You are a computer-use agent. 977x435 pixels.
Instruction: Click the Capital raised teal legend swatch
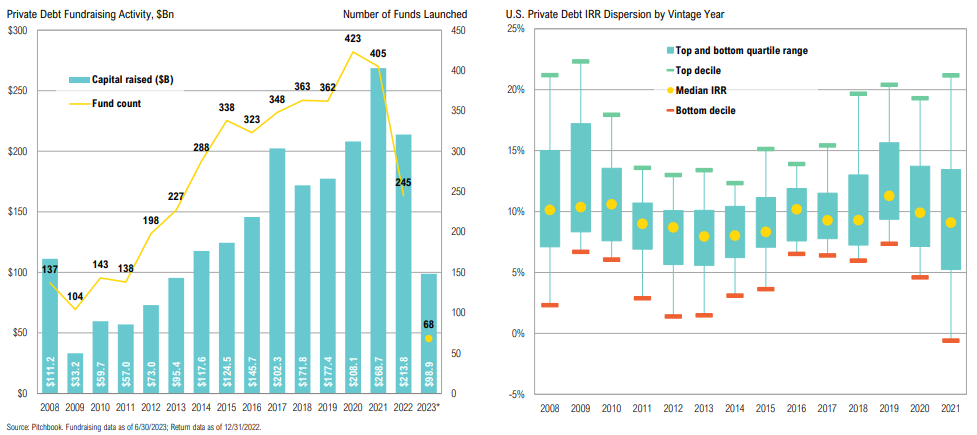click(79, 79)
